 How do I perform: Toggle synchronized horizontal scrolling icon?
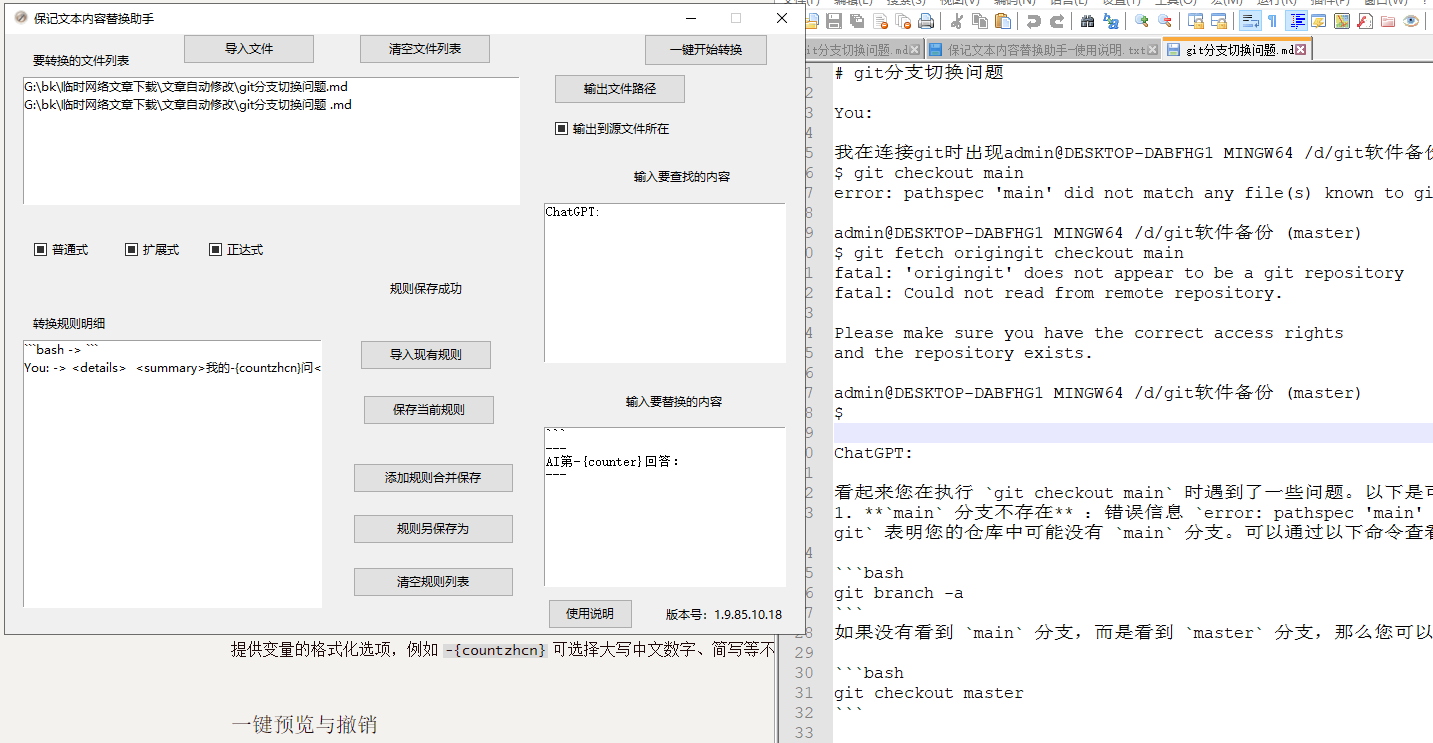[x=1218, y=21]
